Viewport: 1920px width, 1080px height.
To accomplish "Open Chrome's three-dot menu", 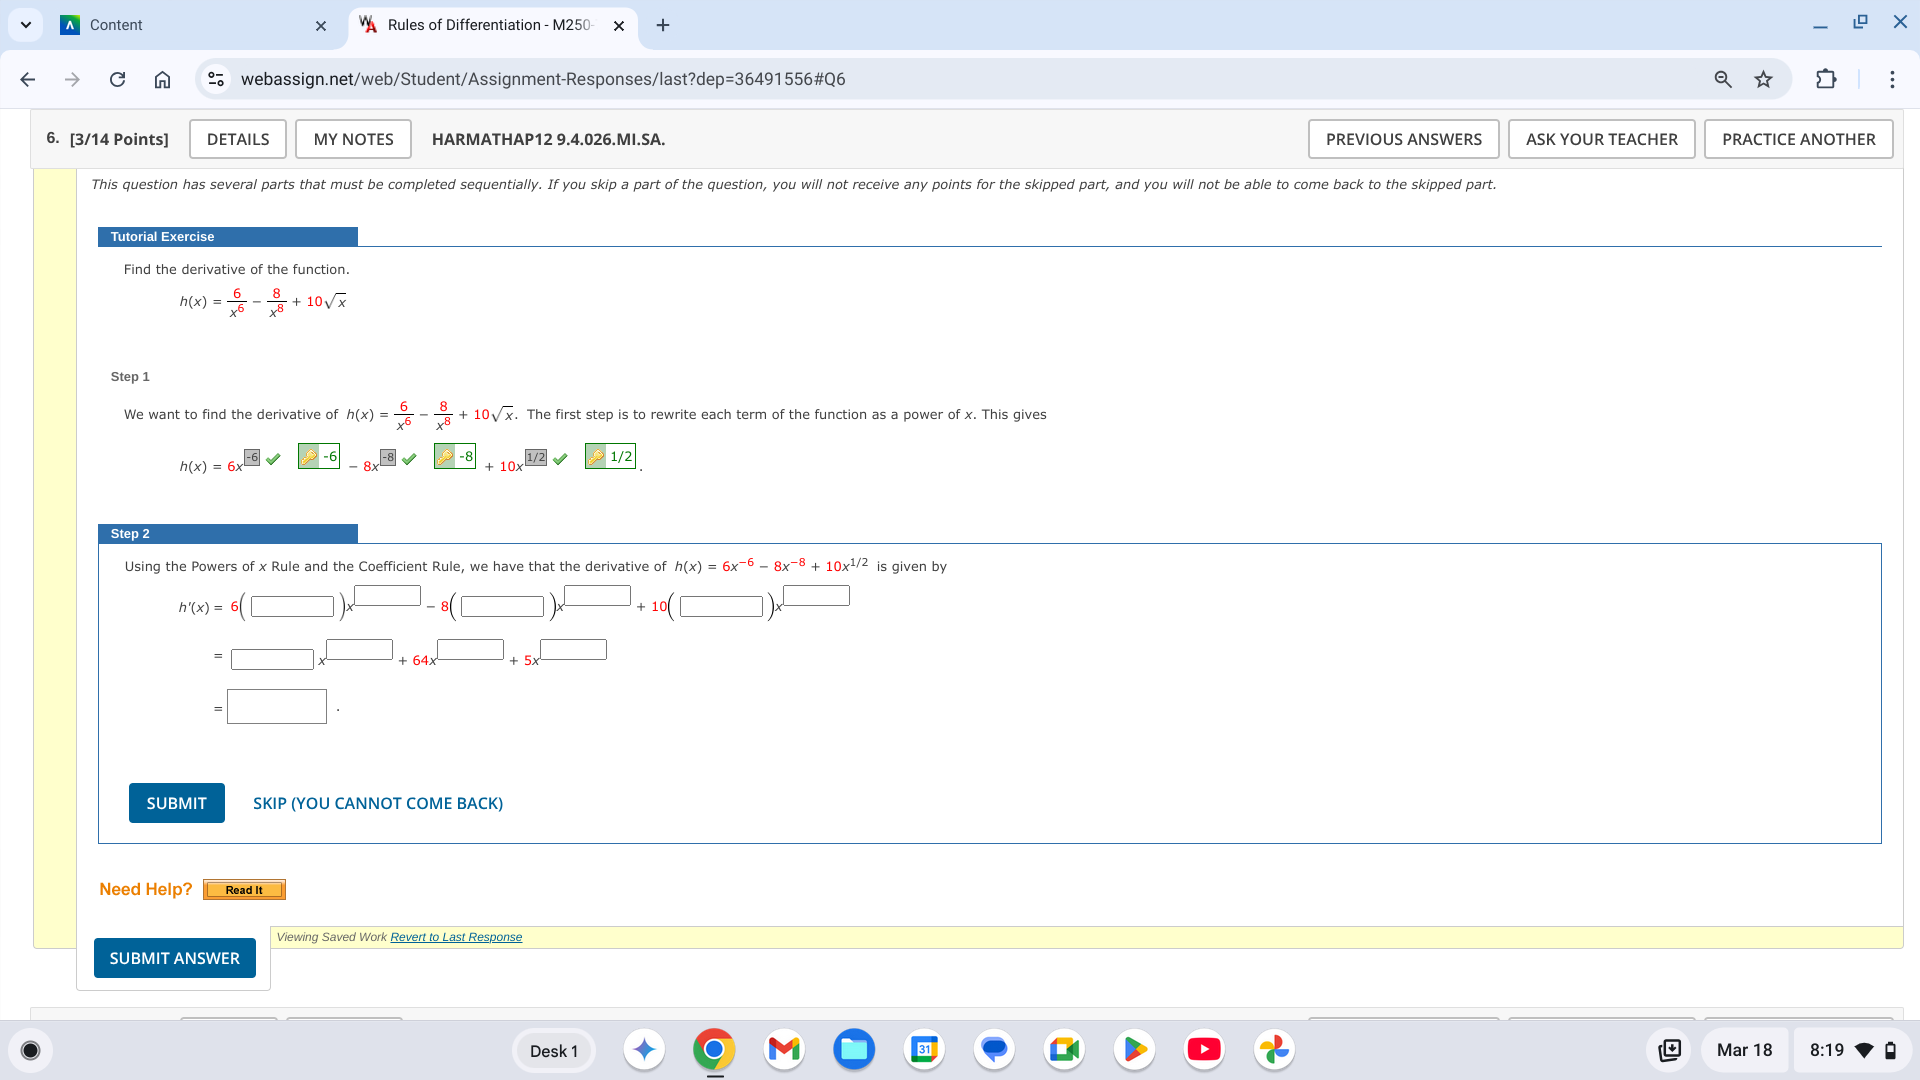I will (1892, 79).
